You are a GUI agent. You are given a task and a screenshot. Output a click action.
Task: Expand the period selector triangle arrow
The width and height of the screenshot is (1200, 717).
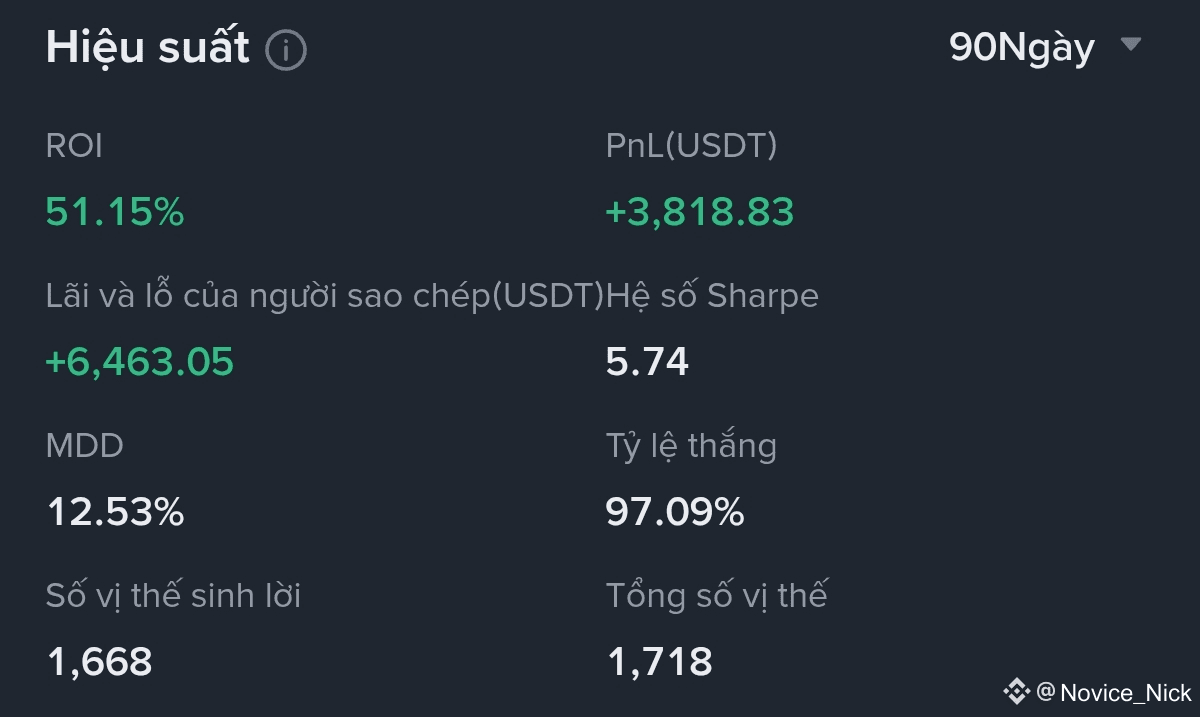click(1131, 45)
